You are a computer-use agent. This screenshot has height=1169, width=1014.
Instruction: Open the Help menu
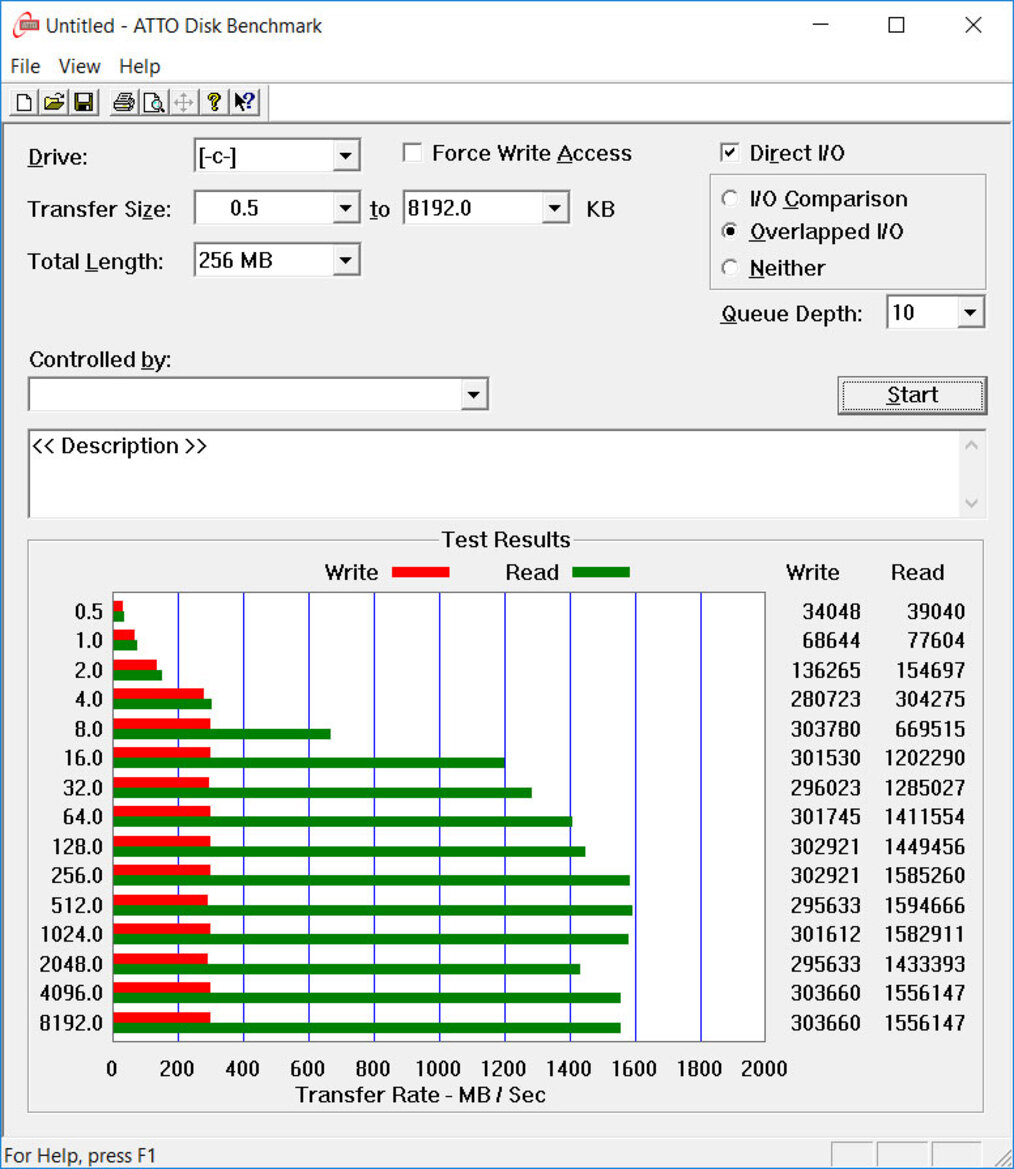[x=139, y=66]
